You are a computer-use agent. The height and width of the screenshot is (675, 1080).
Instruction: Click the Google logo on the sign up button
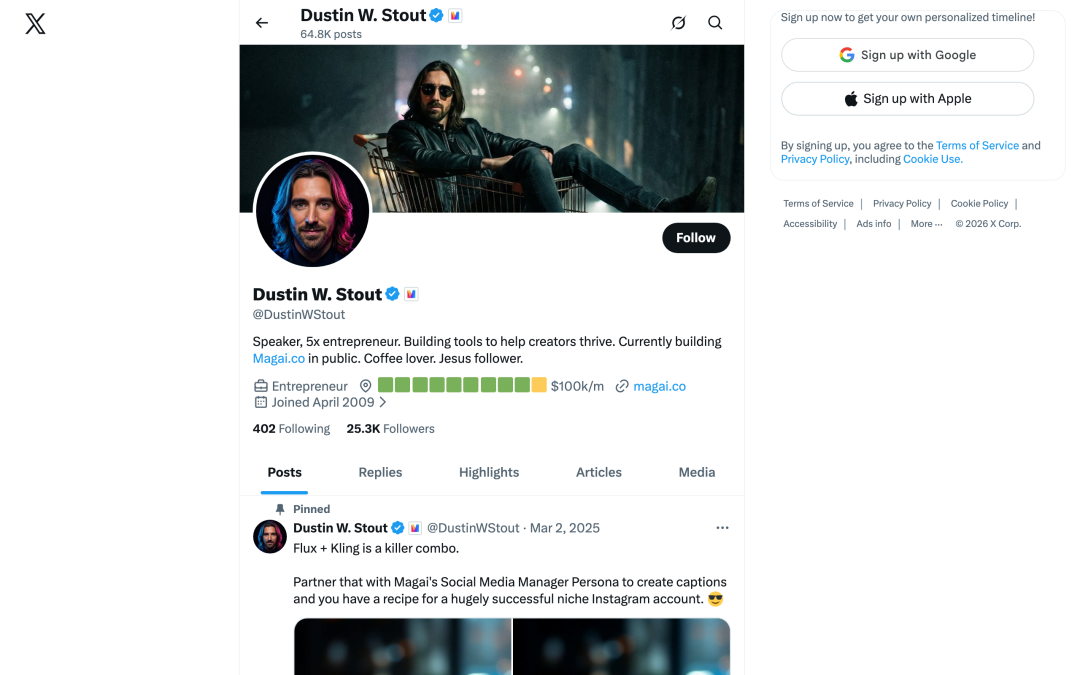click(847, 54)
